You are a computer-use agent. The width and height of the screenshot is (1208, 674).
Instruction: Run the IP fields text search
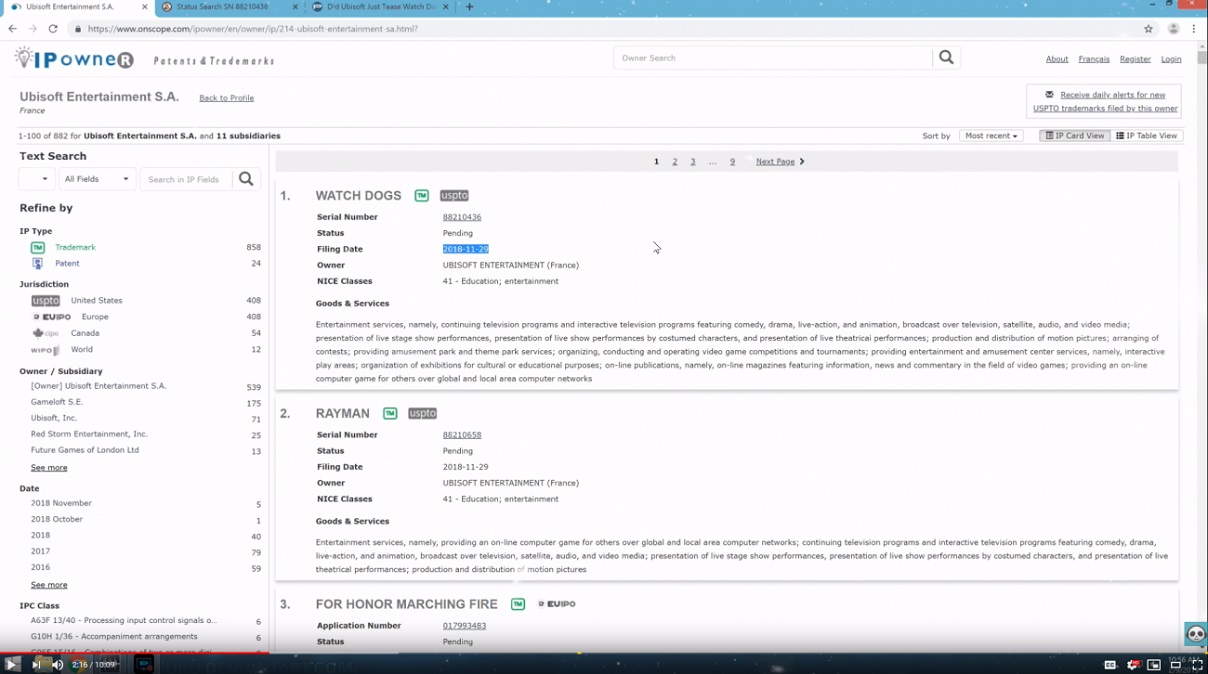246,179
